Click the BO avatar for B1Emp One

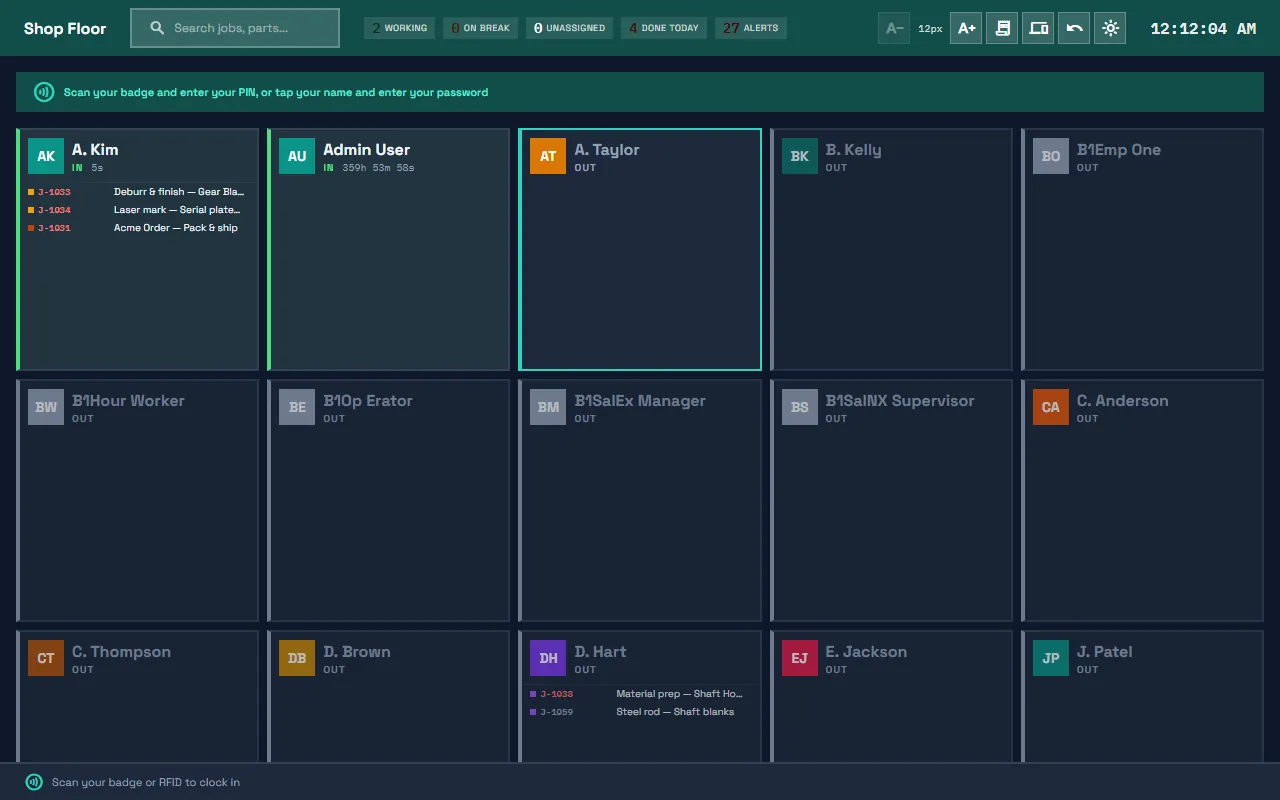click(1051, 156)
